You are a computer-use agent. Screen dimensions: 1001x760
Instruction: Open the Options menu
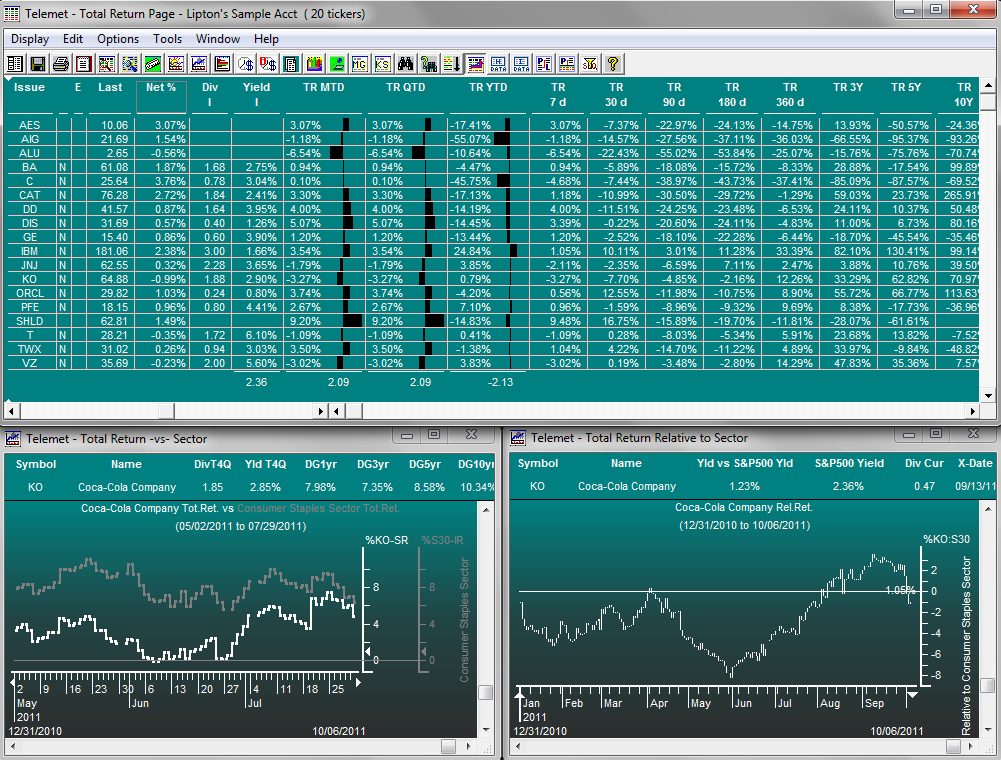coord(117,39)
